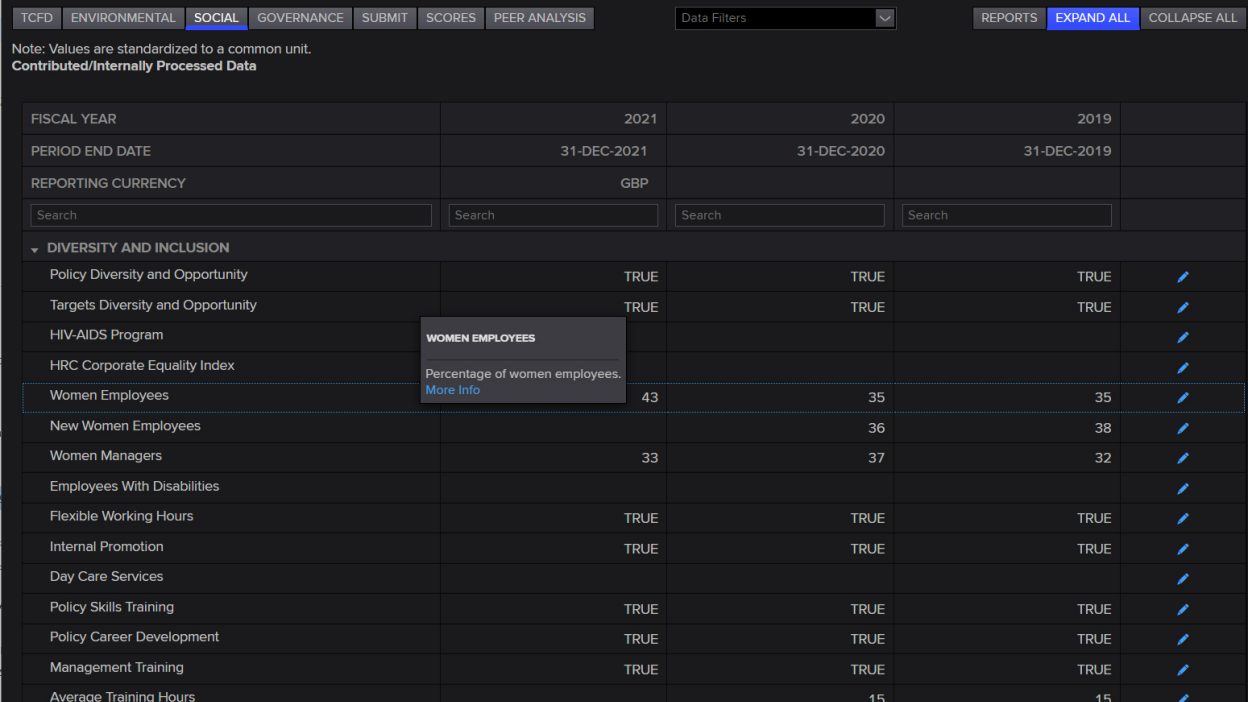Edit the Policy Skills Training entry
The image size is (1248, 702).
pyautogui.click(x=1183, y=608)
